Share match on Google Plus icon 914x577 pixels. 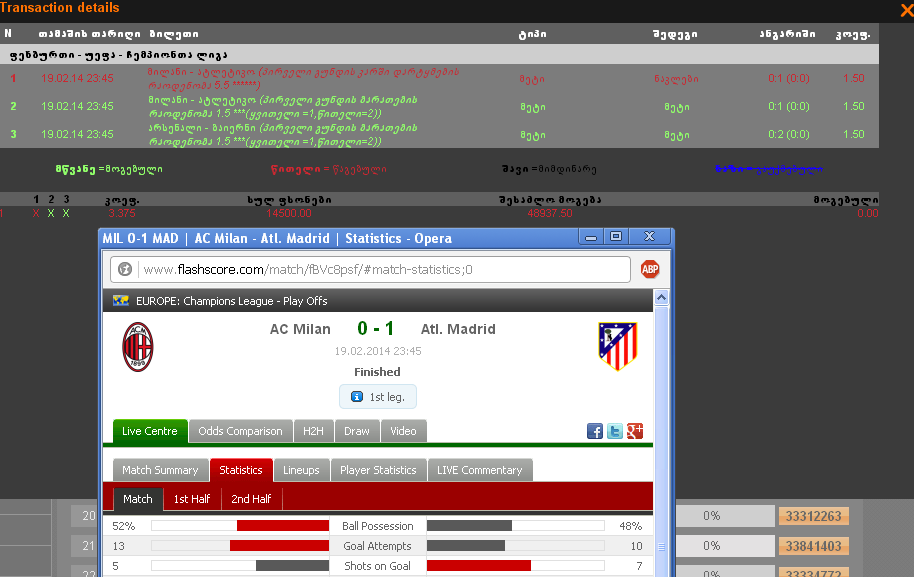(x=635, y=431)
